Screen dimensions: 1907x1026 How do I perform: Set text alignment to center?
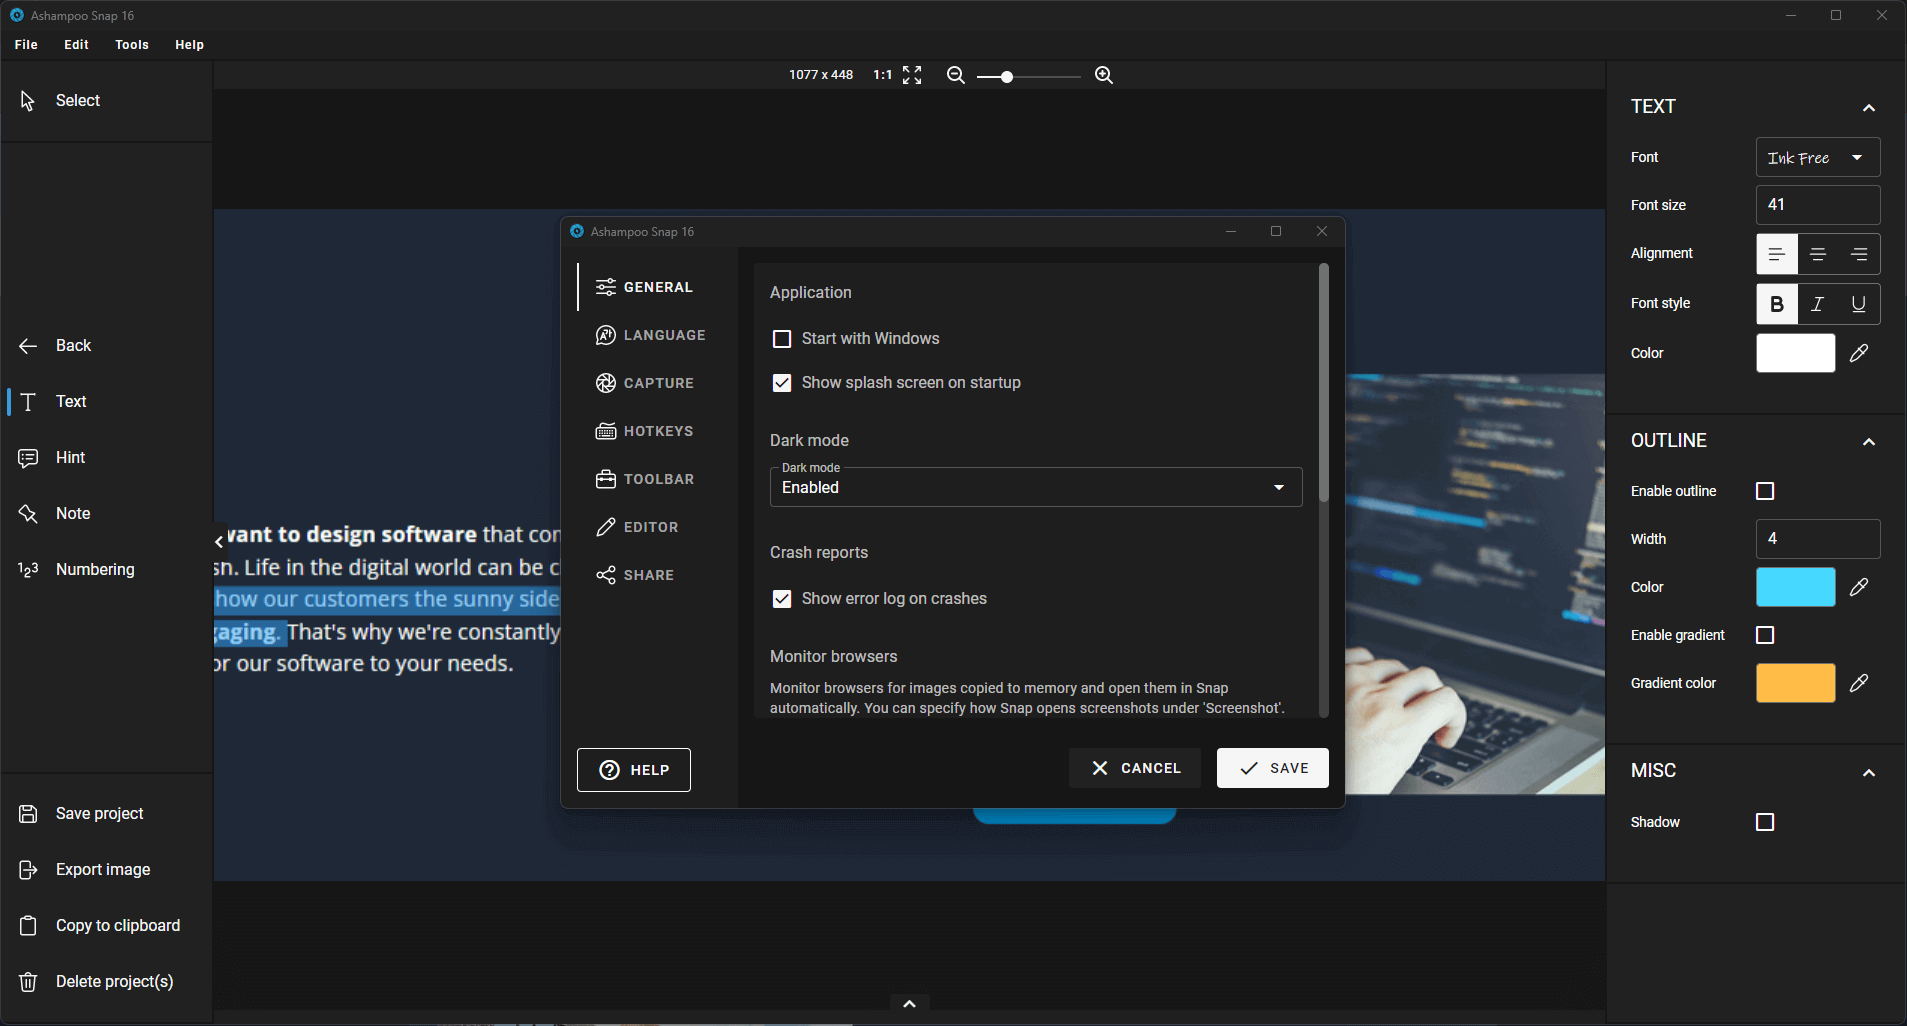click(x=1817, y=254)
